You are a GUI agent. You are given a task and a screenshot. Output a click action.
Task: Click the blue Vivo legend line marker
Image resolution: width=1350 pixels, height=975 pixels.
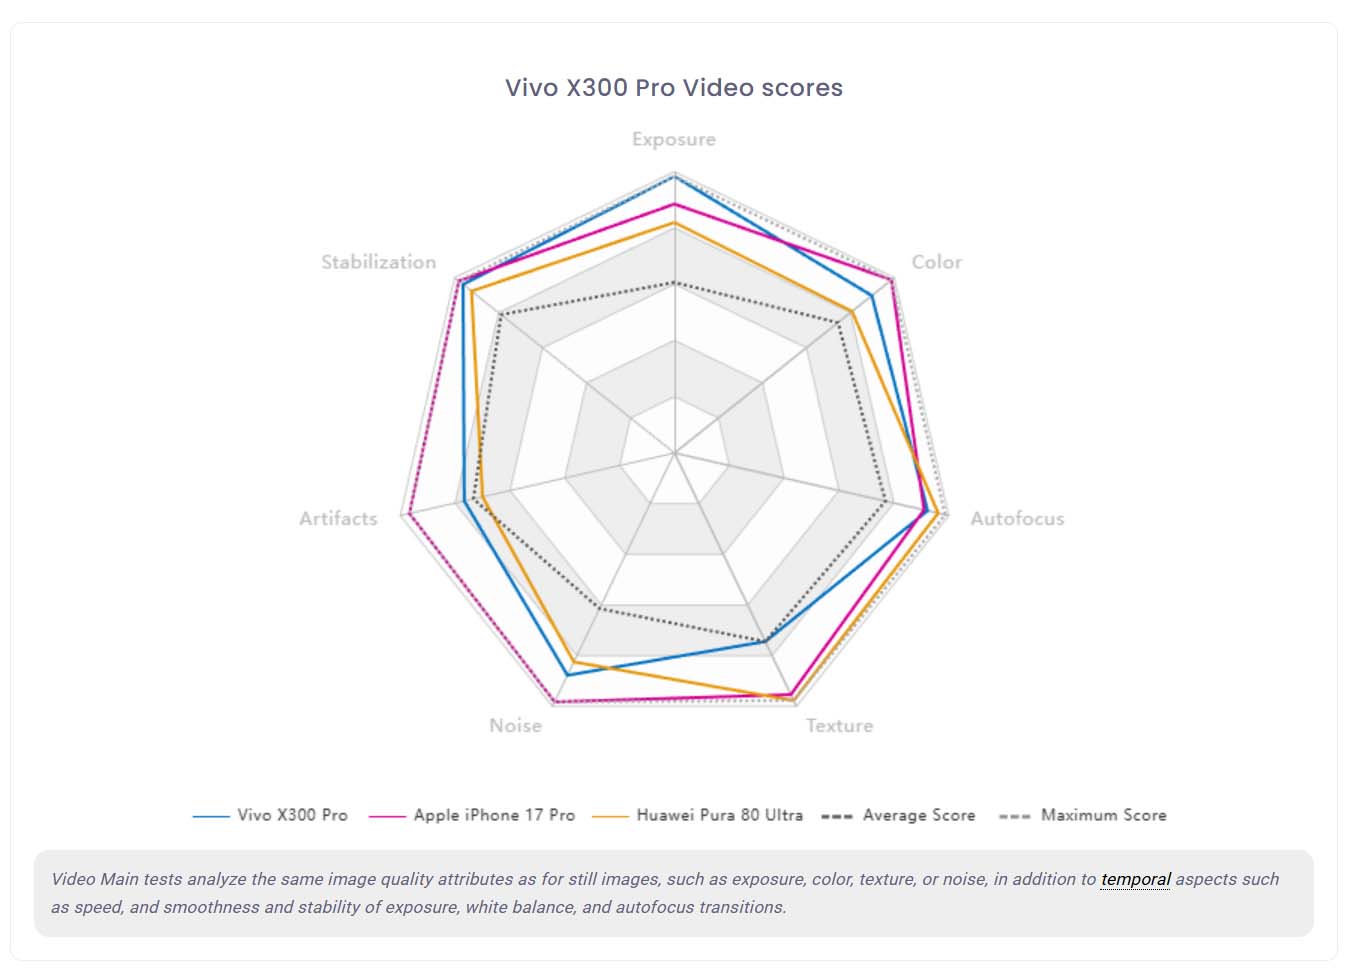(211, 816)
